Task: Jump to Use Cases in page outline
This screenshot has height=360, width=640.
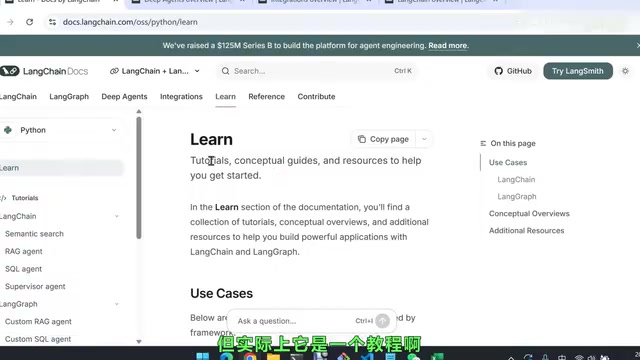Action: pyautogui.click(x=508, y=162)
